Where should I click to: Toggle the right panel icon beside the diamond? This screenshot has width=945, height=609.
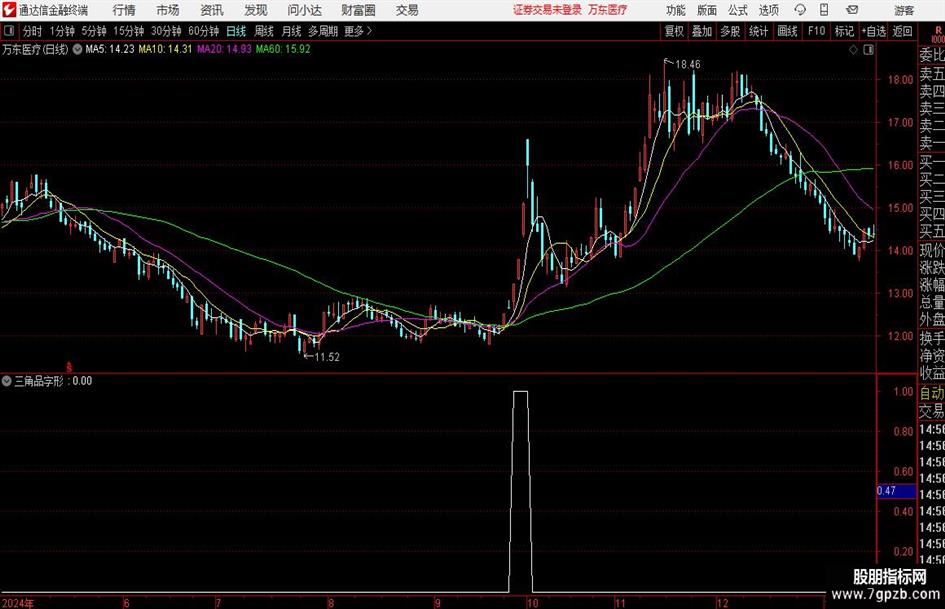click(868, 50)
